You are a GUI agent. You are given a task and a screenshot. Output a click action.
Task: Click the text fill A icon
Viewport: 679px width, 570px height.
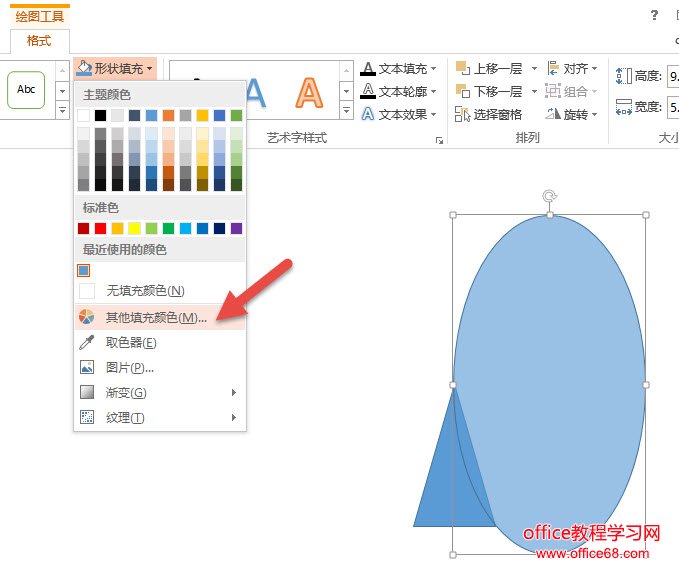[x=368, y=68]
